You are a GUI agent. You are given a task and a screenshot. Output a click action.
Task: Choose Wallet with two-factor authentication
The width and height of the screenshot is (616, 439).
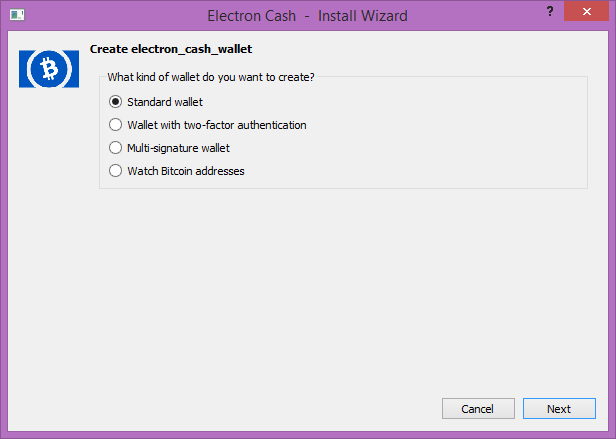(207, 125)
